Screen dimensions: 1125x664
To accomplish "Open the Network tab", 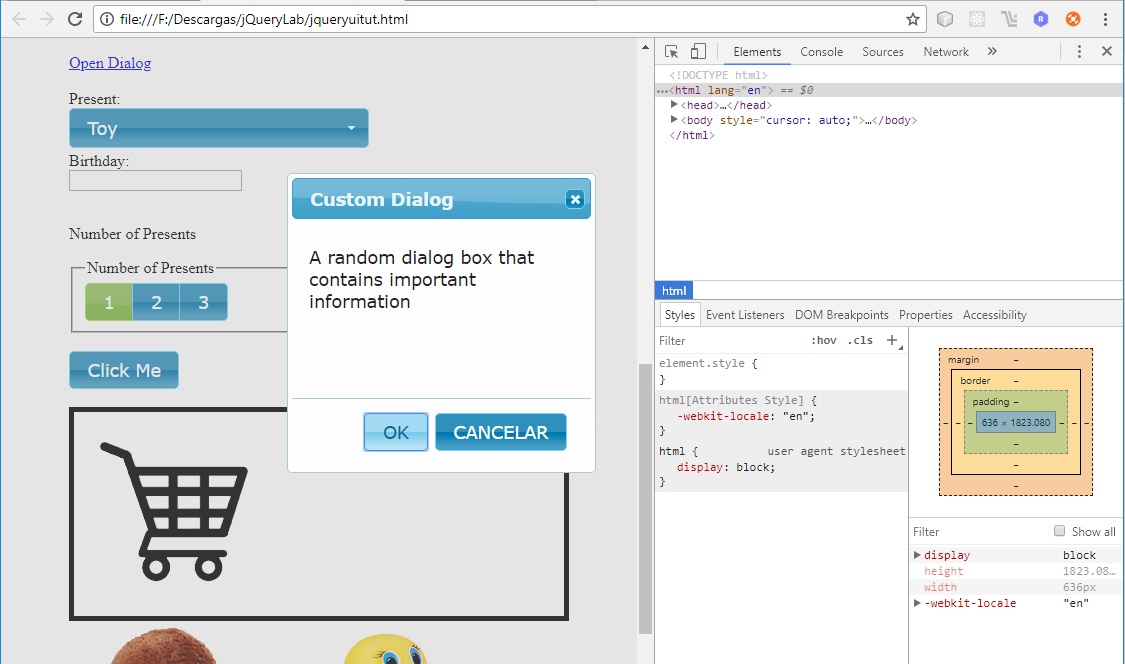I will click(946, 52).
